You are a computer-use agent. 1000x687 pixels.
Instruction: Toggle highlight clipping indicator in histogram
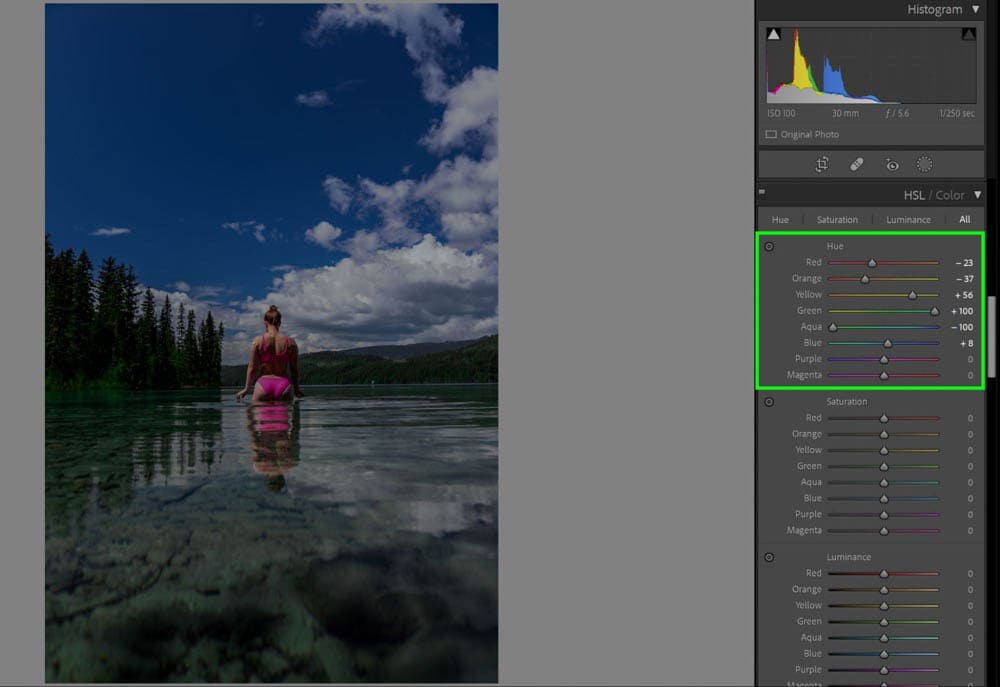pos(968,35)
